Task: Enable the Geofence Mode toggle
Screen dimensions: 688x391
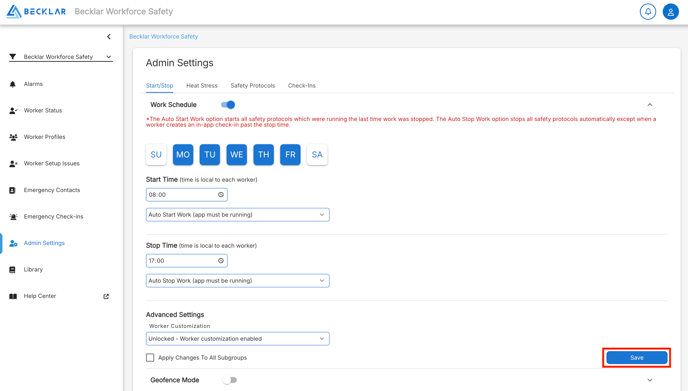Action: tap(229, 380)
